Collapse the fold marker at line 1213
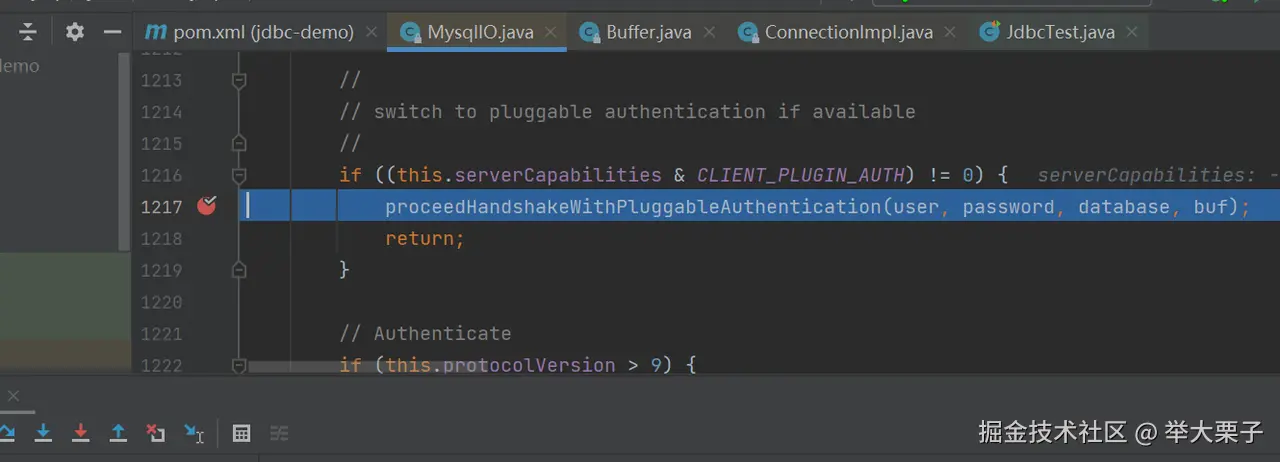This screenshot has width=1280, height=462. [238, 80]
